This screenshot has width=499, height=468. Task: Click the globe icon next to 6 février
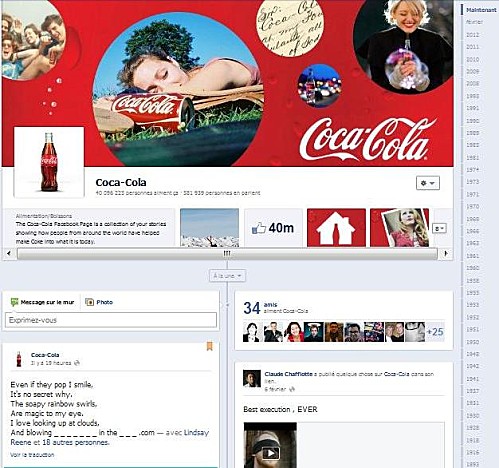click(x=292, y=389)
